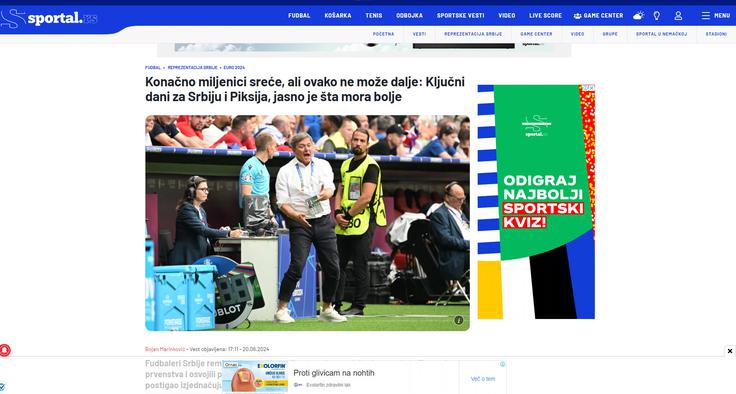Select the VESTI sub-navigation tab
Viewport: 736px width, 394px height.
coord(419,34)
